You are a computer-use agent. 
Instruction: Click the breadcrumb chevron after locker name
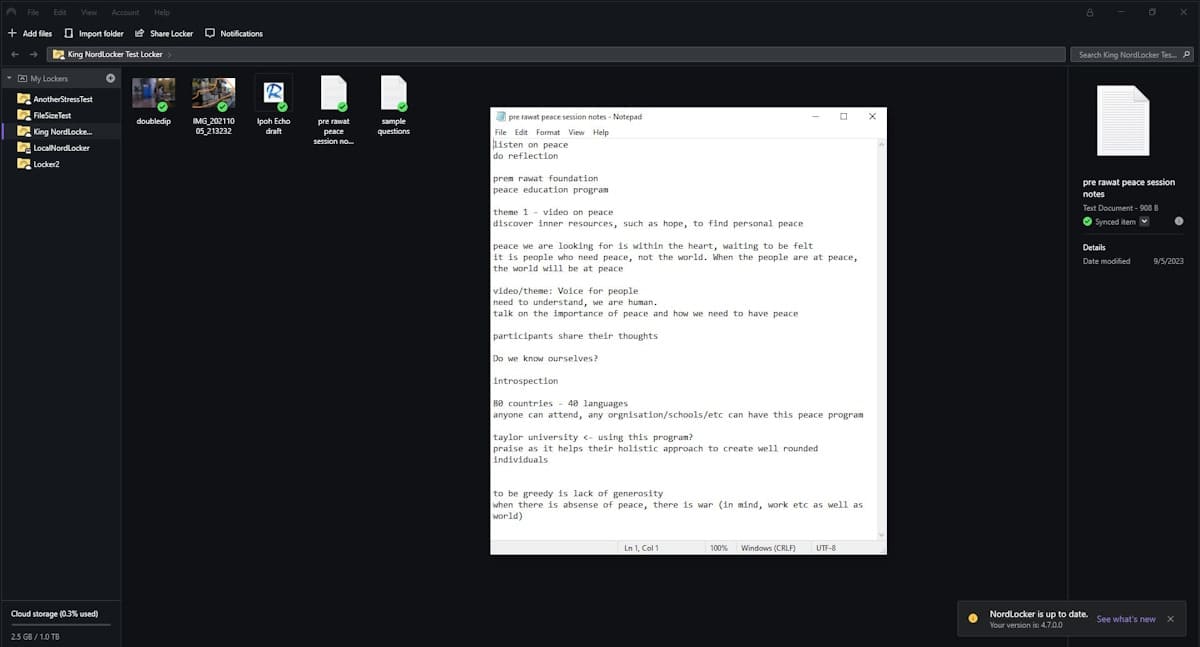click(171, 54)
